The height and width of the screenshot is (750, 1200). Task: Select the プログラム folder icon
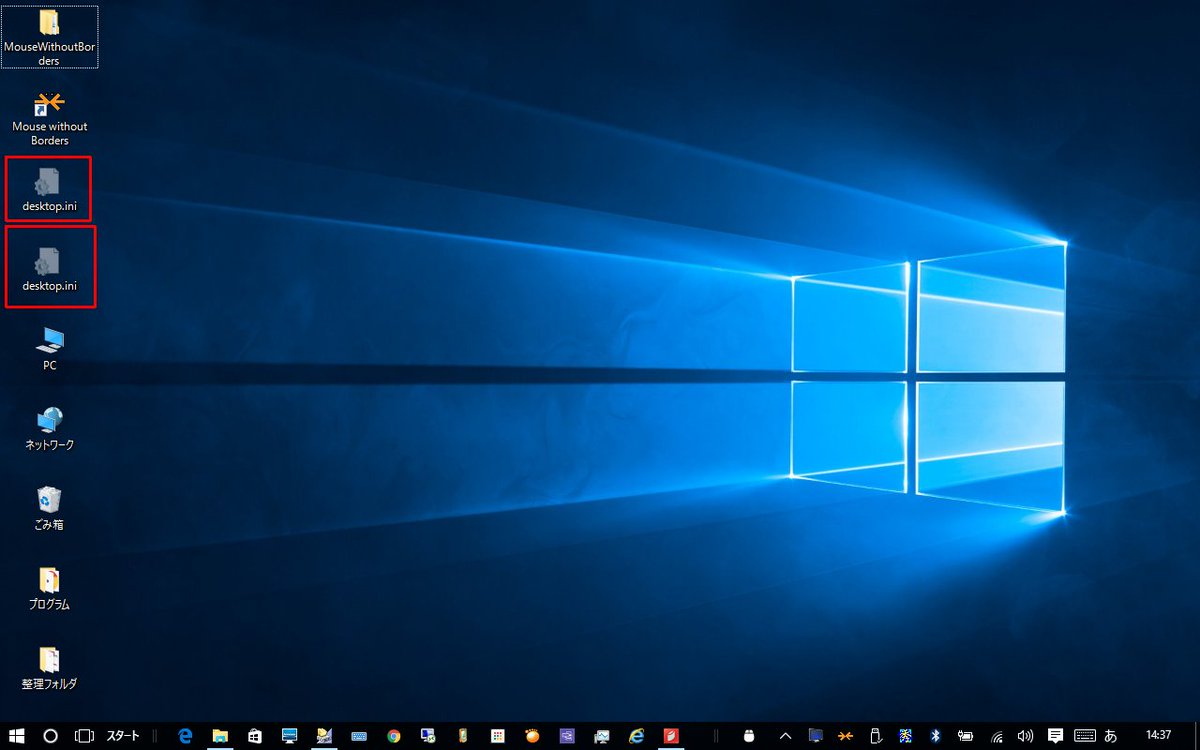click(49, 588)
